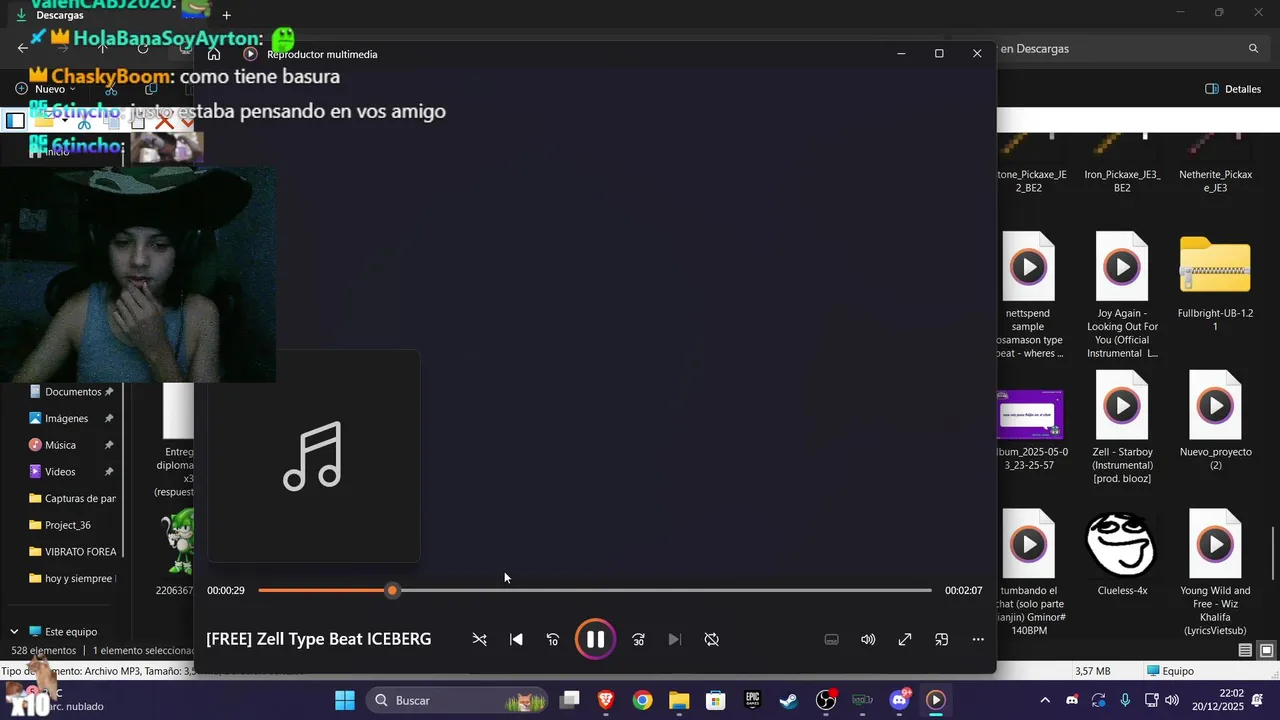Viewport: 1280px width, 720px height.
Task: Toggle shuffle in the media player
Action: coord(480,639)
